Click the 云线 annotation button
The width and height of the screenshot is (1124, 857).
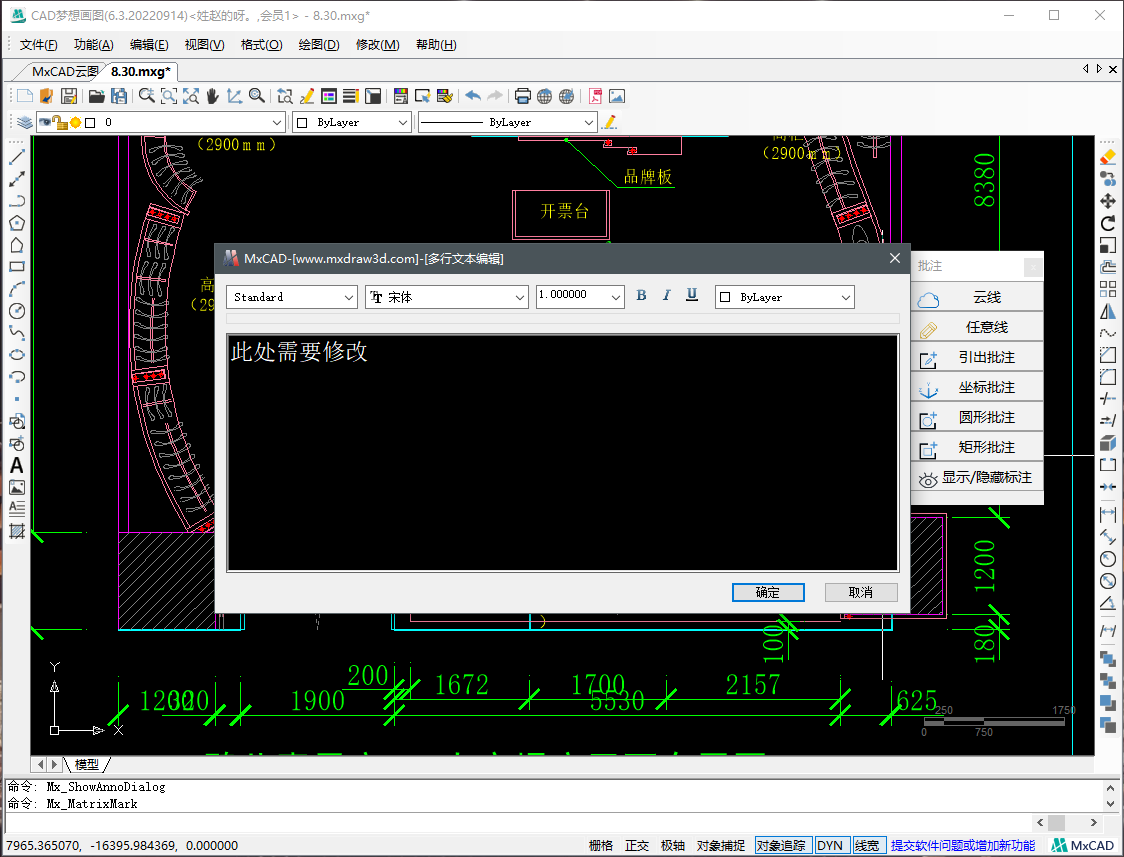click(978, 297)
